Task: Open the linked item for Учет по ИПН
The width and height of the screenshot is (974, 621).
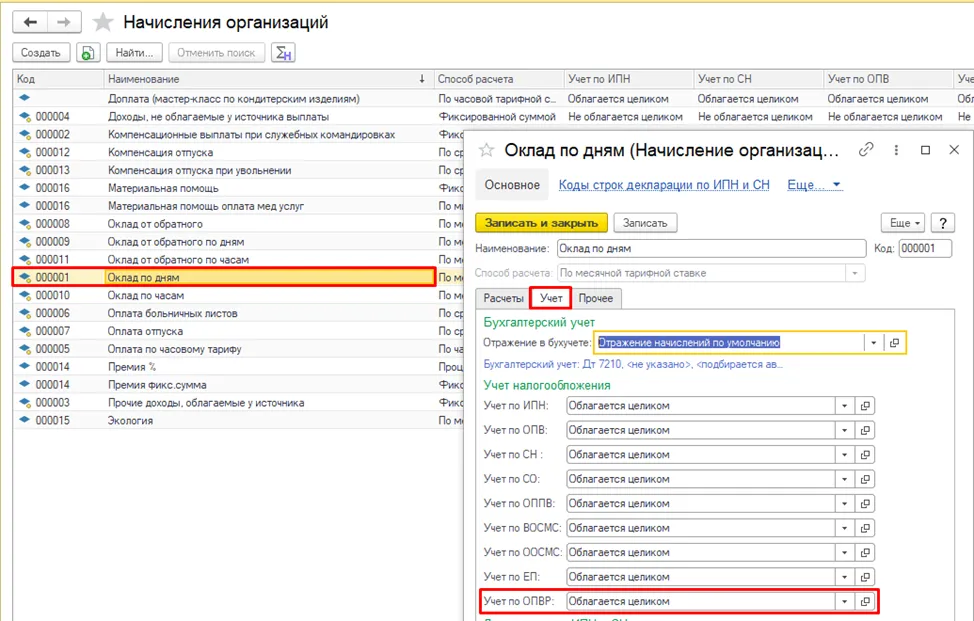Action: click(865, 406)
